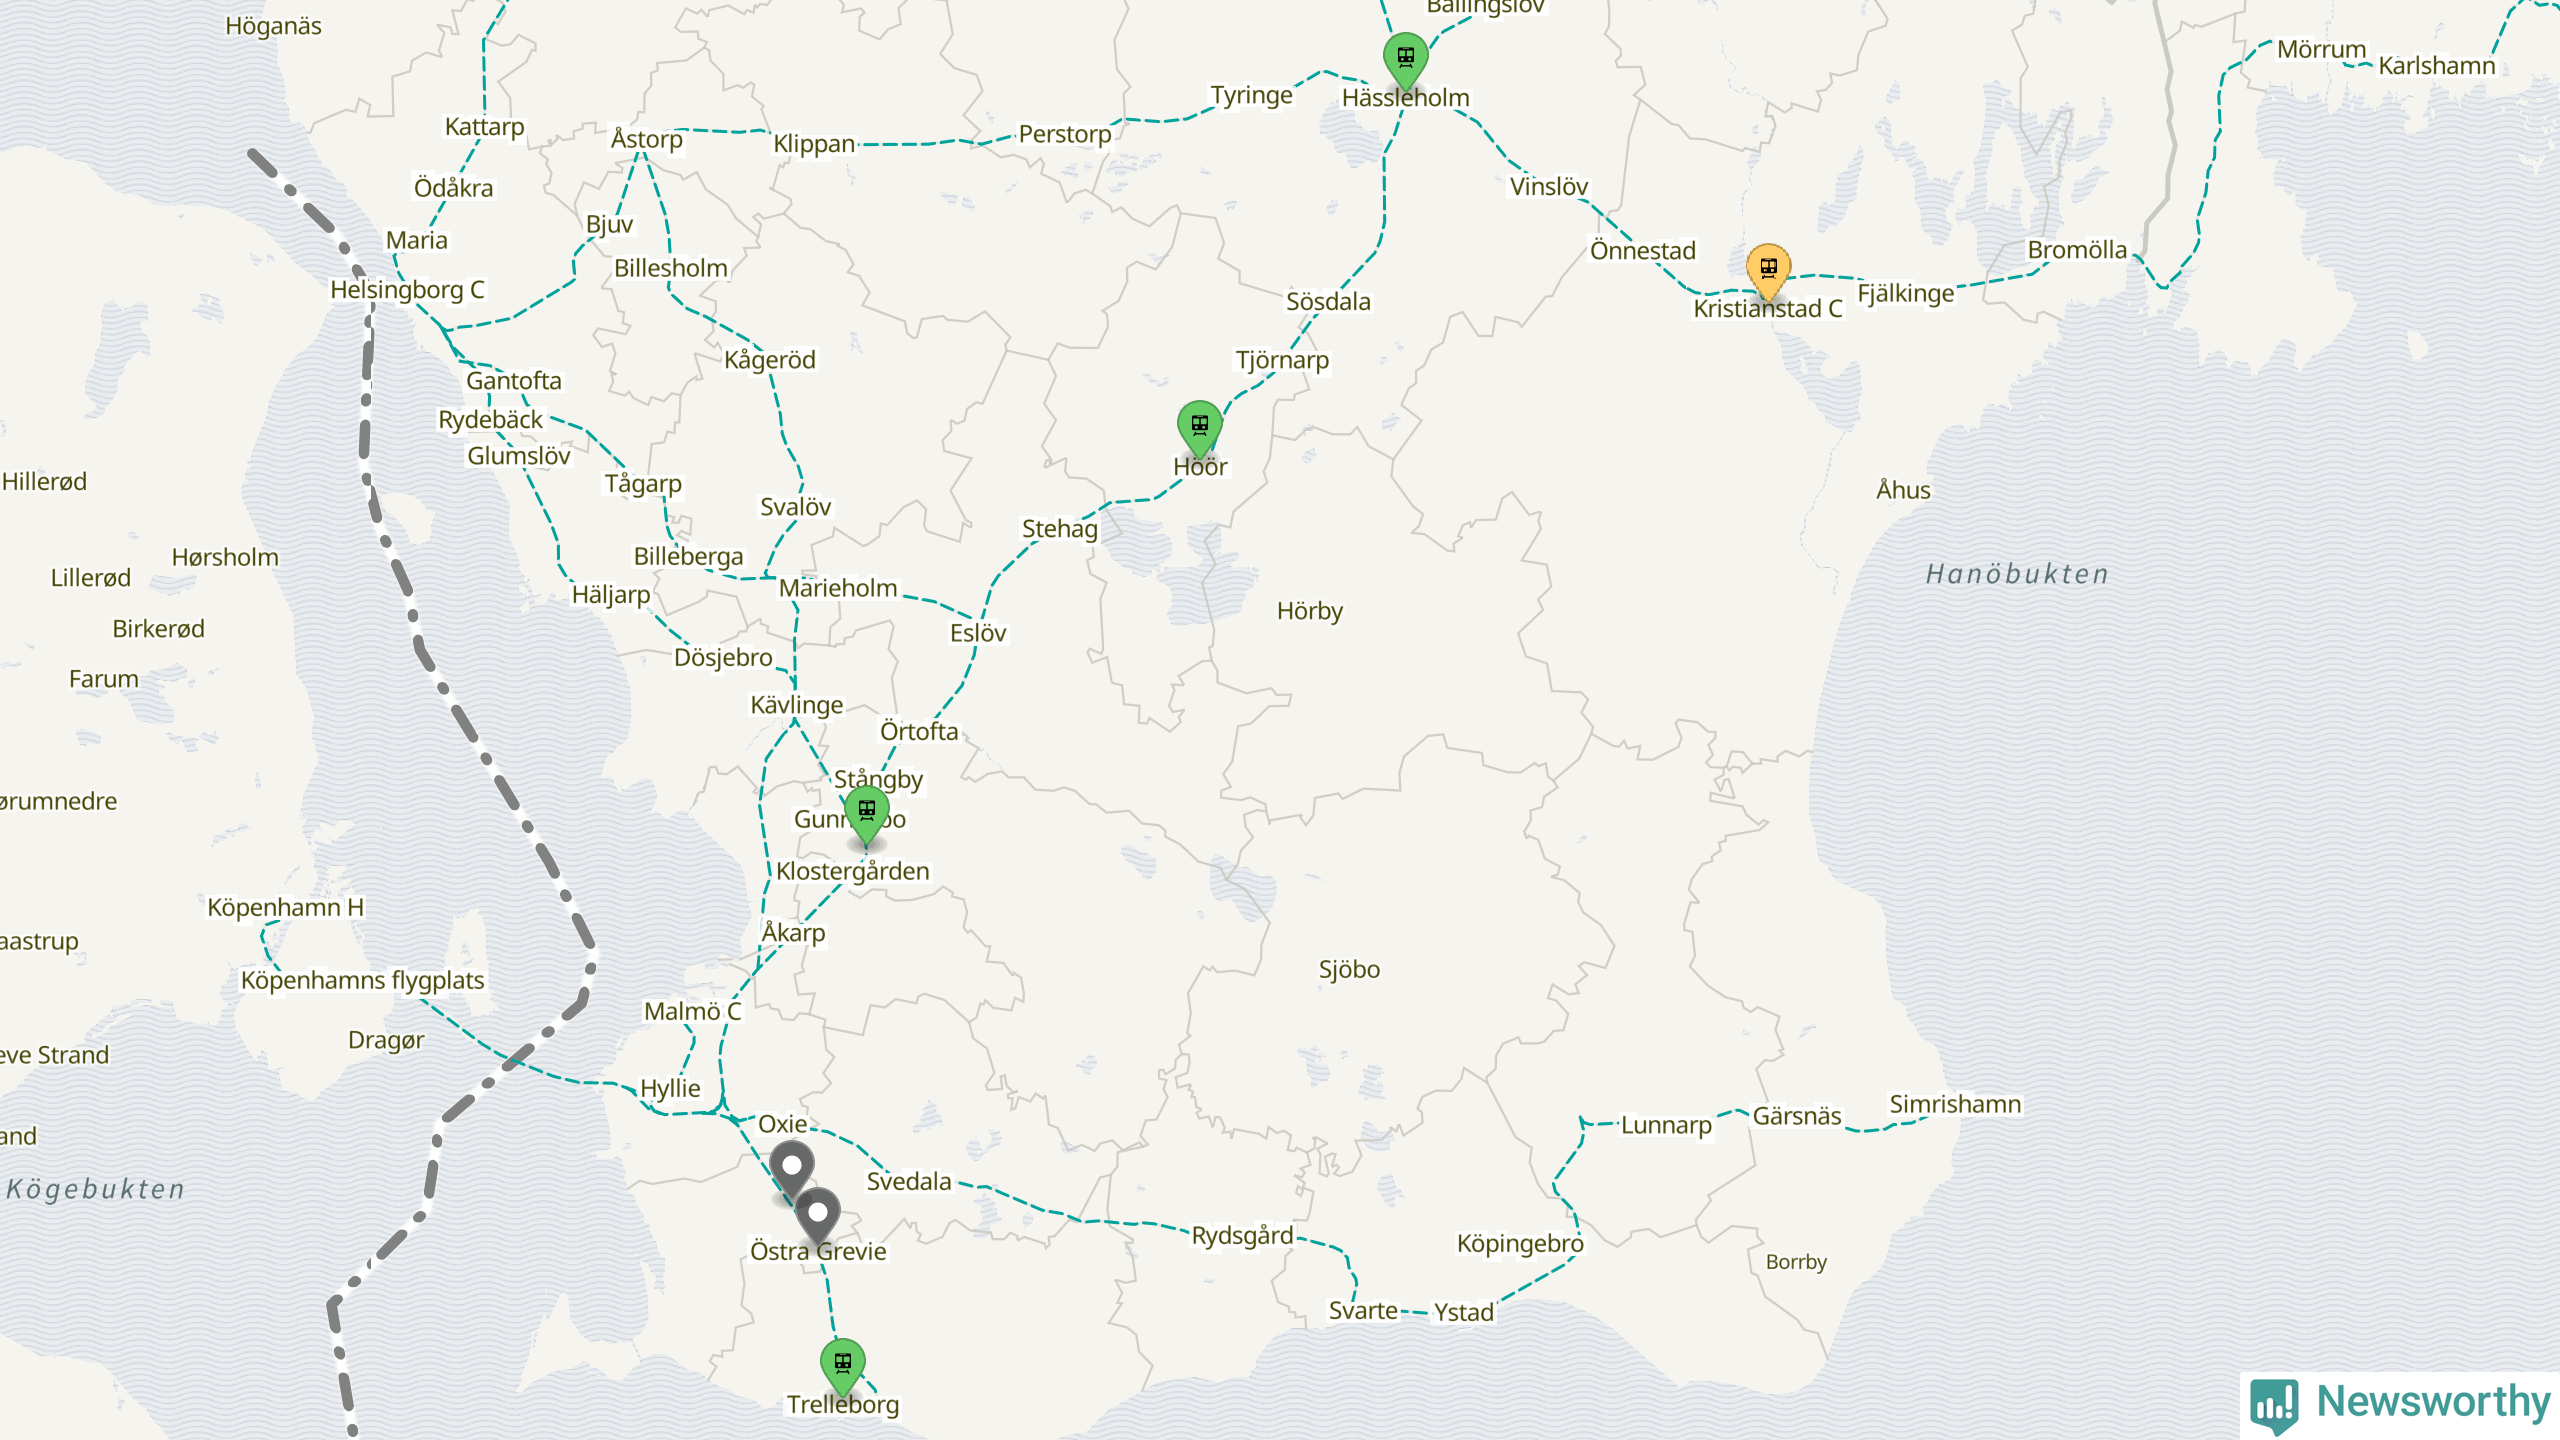This screenshot has height=1440, width=2560.
Task: Click the Malmö C station label
Action: [692, 1011]
